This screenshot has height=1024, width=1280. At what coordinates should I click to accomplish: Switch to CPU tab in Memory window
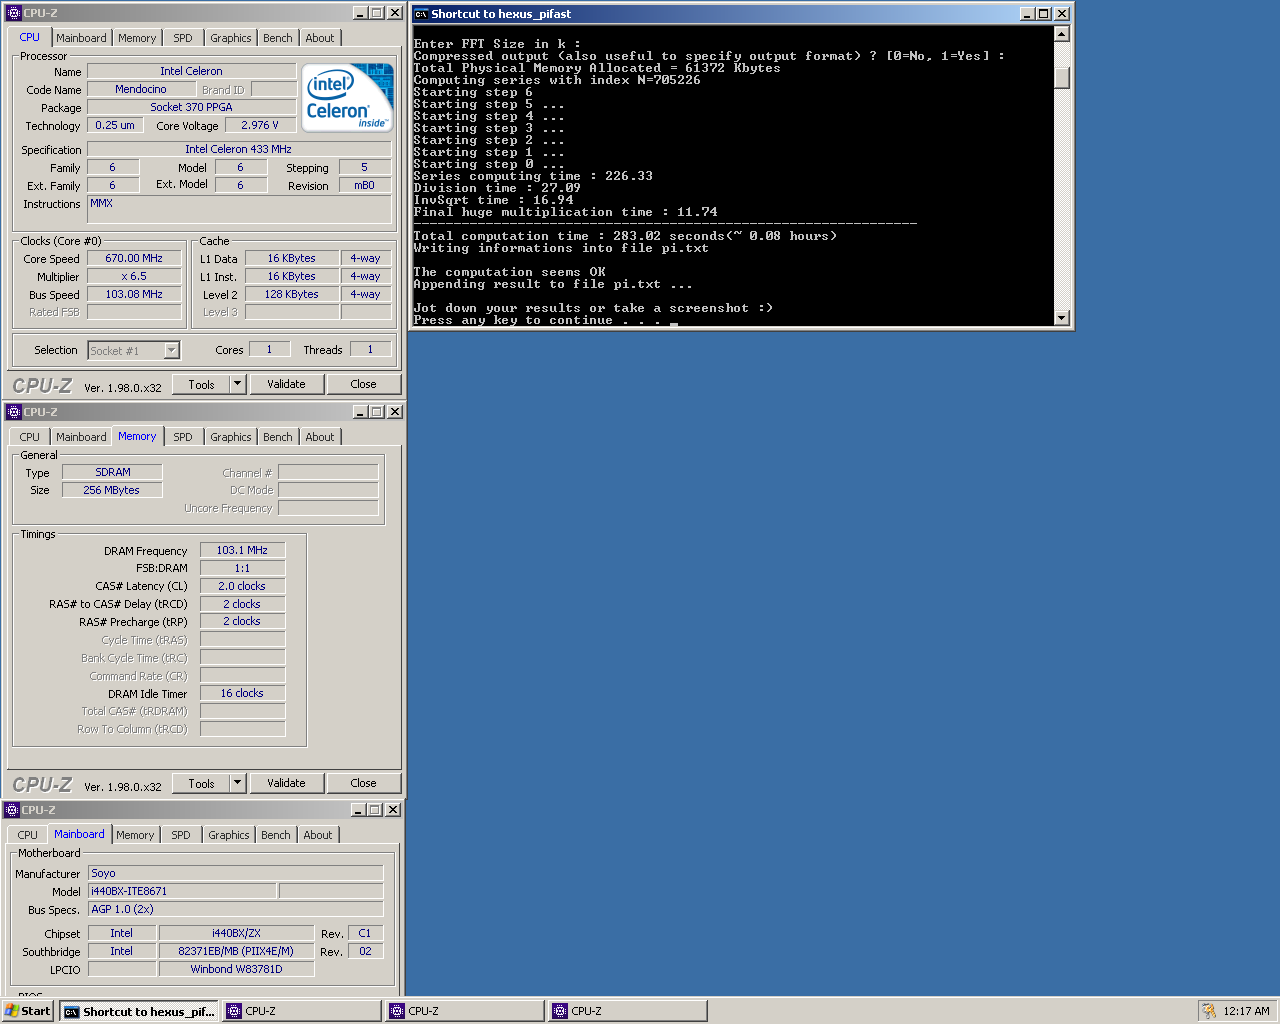[x=30, y=437]
